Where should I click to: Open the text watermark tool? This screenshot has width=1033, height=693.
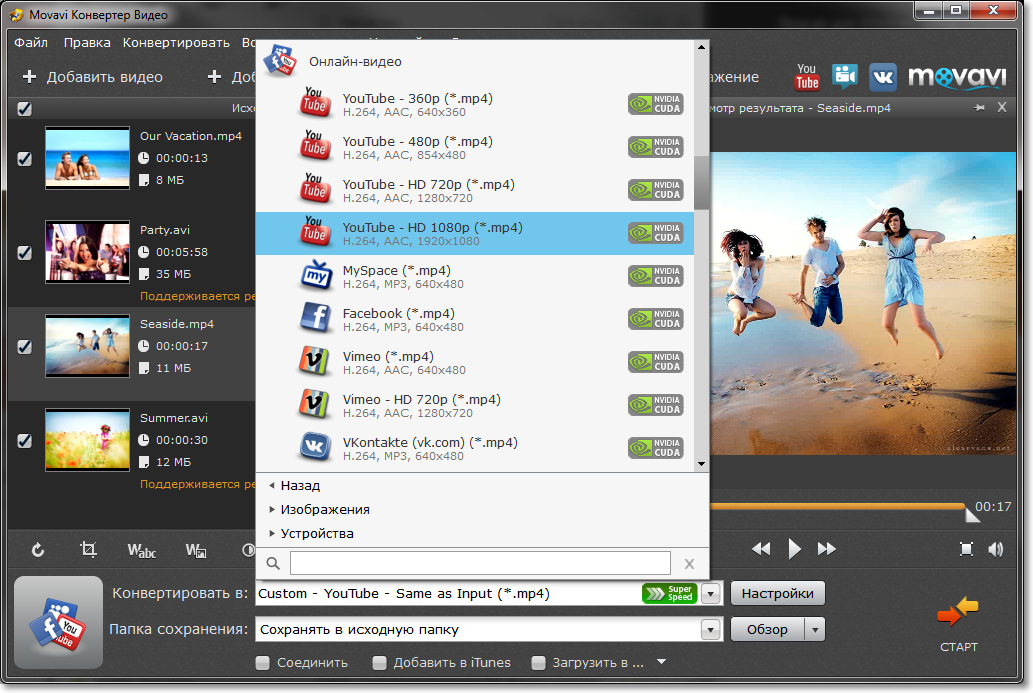[x=142, y=550]
